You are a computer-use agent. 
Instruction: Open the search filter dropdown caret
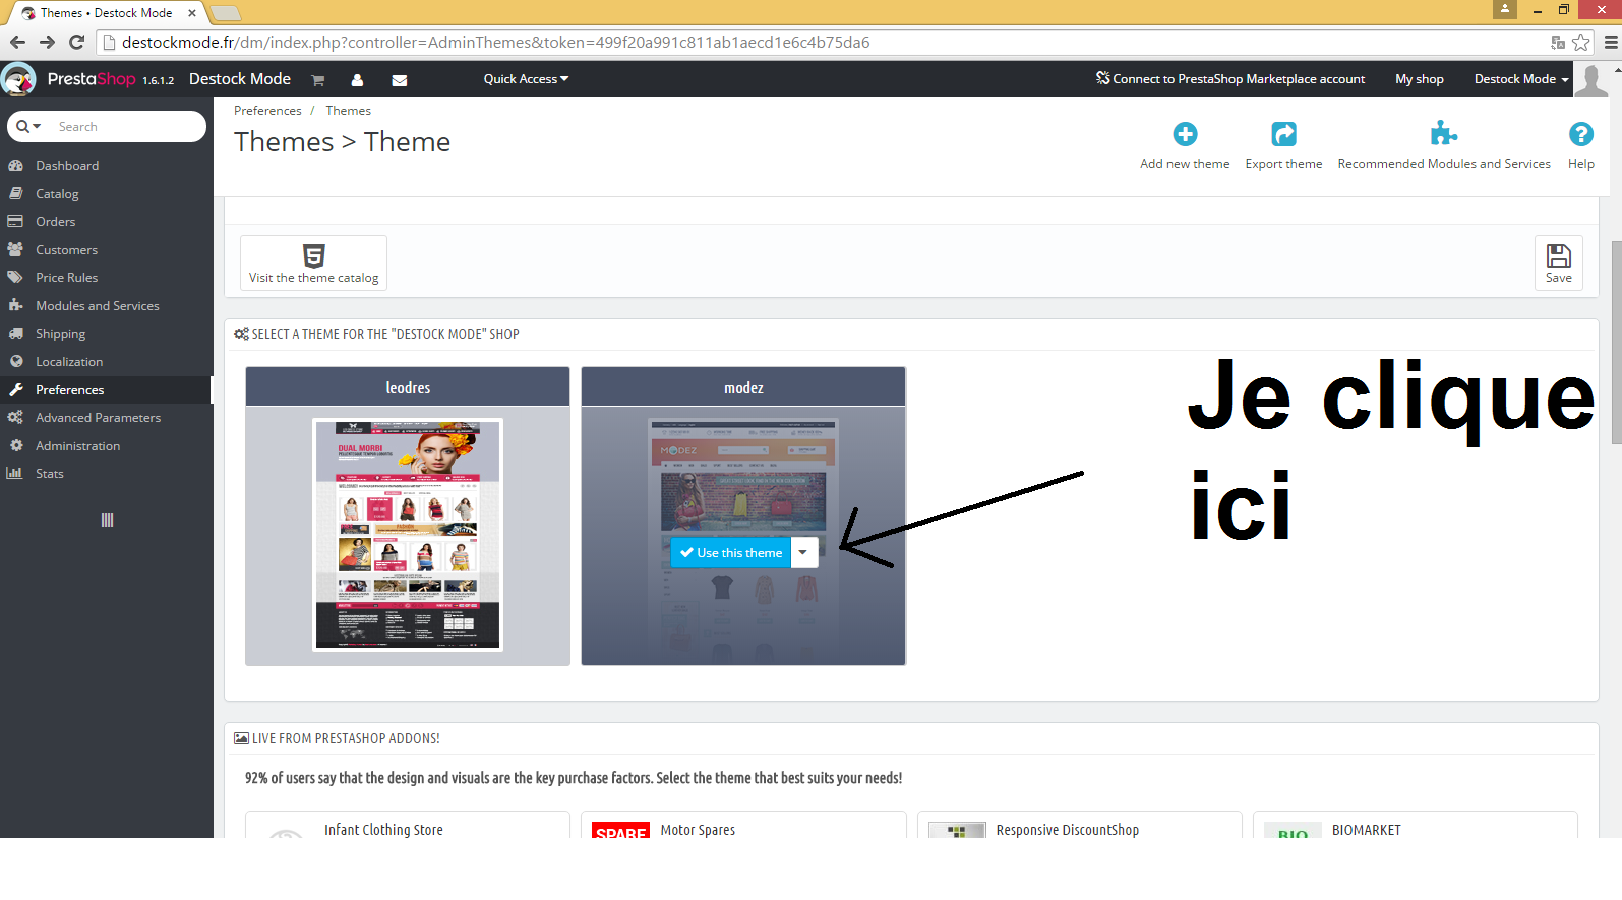(38, 127)
